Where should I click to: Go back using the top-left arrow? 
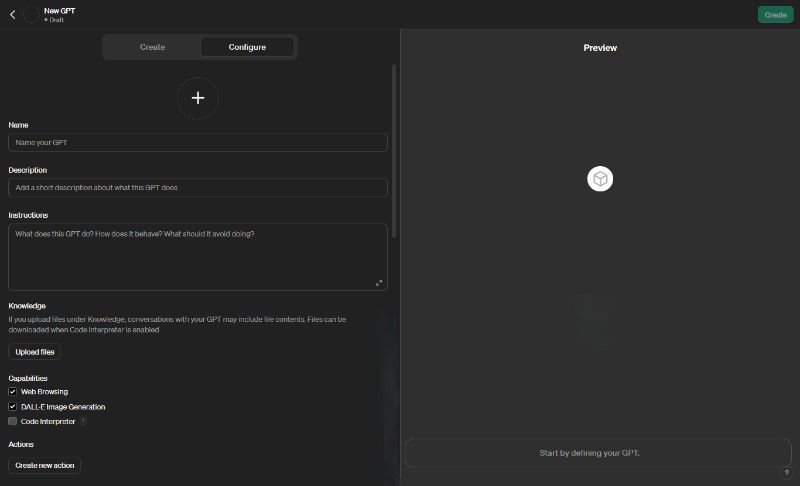12,15
